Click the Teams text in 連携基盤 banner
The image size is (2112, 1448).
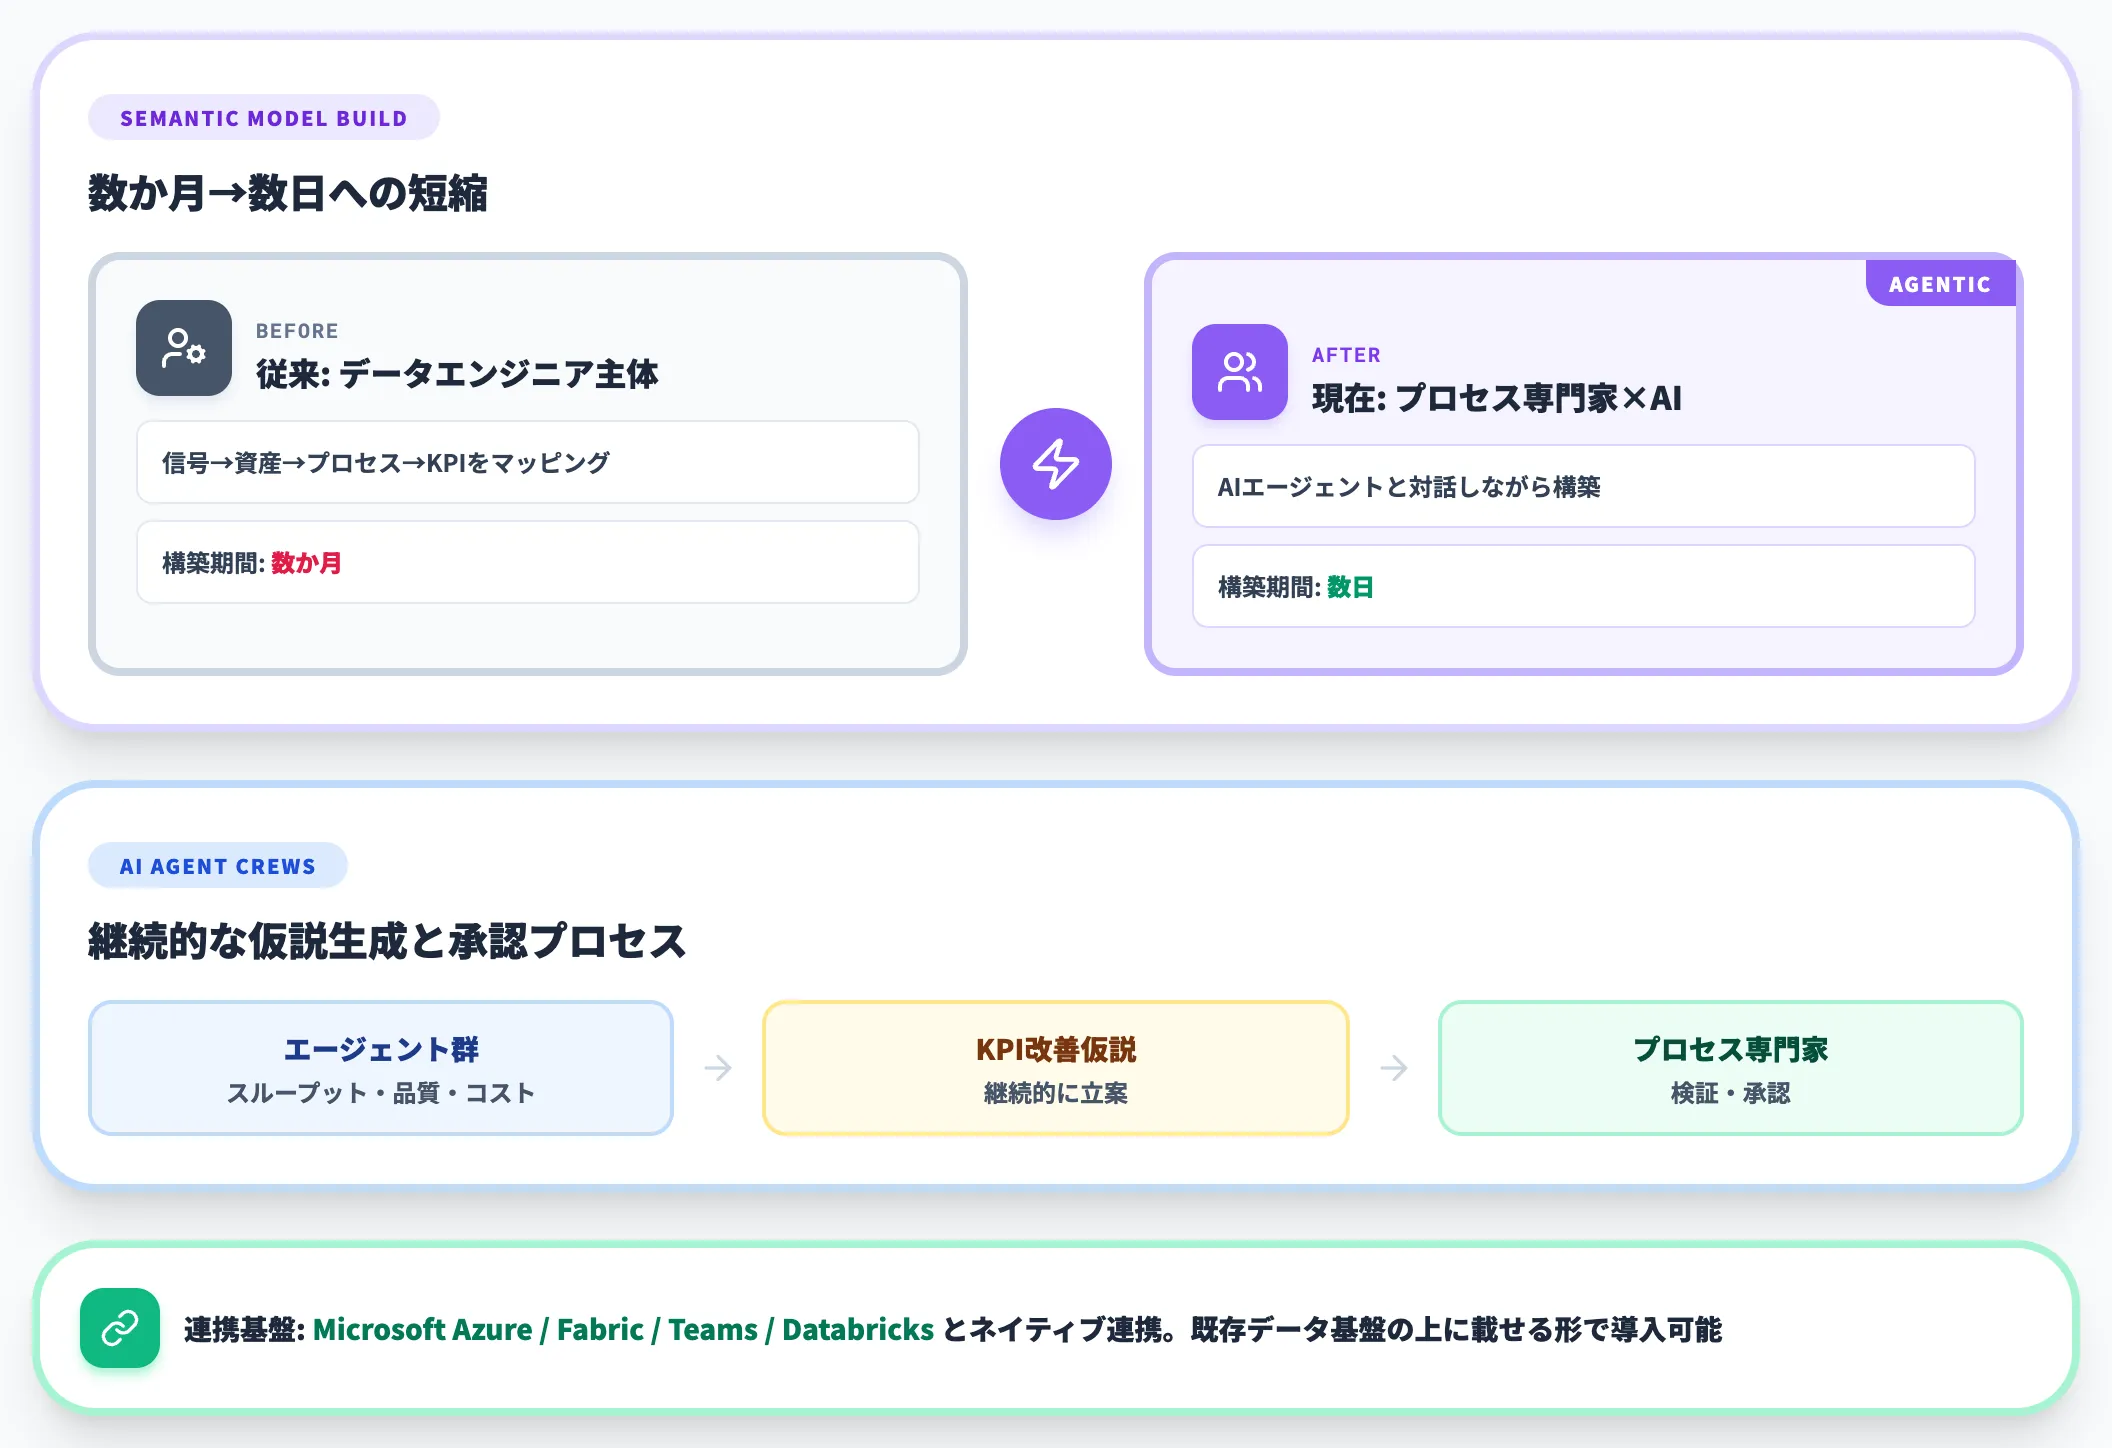tap(713, 1329)
